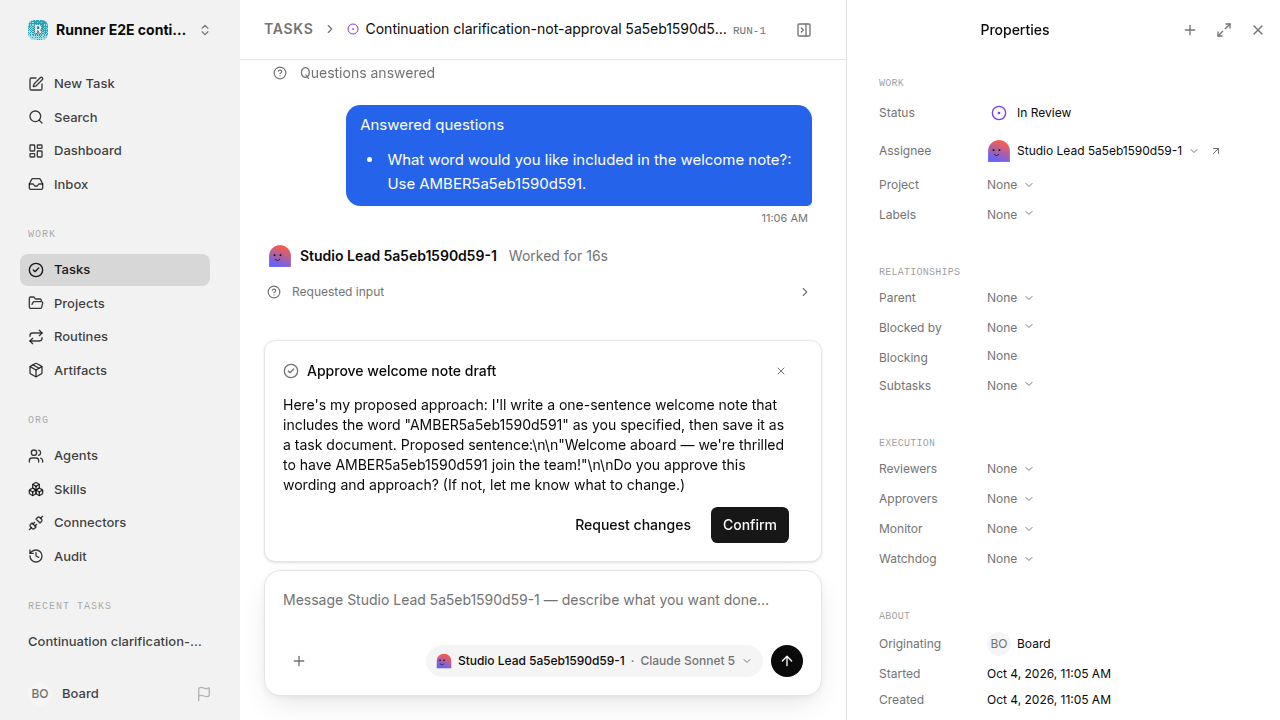The height and width of the screenshot is (720, 1280).
Task: Click the Projects folder icon
Action: point(36,303)
